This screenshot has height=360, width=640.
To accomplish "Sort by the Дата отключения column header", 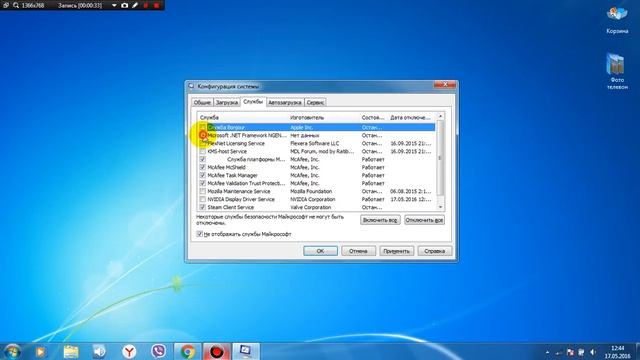I will pos(411,118).
